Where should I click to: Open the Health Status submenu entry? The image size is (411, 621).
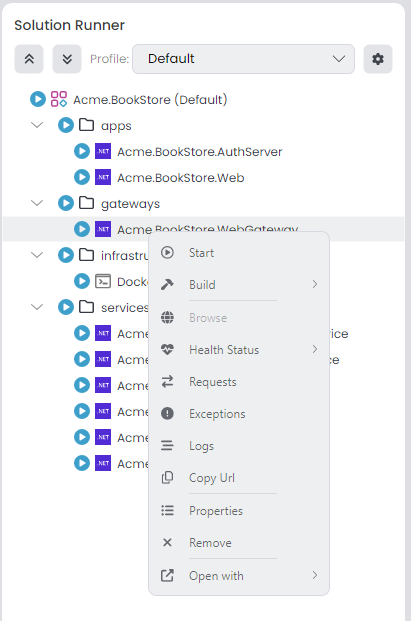coord(239,349)
